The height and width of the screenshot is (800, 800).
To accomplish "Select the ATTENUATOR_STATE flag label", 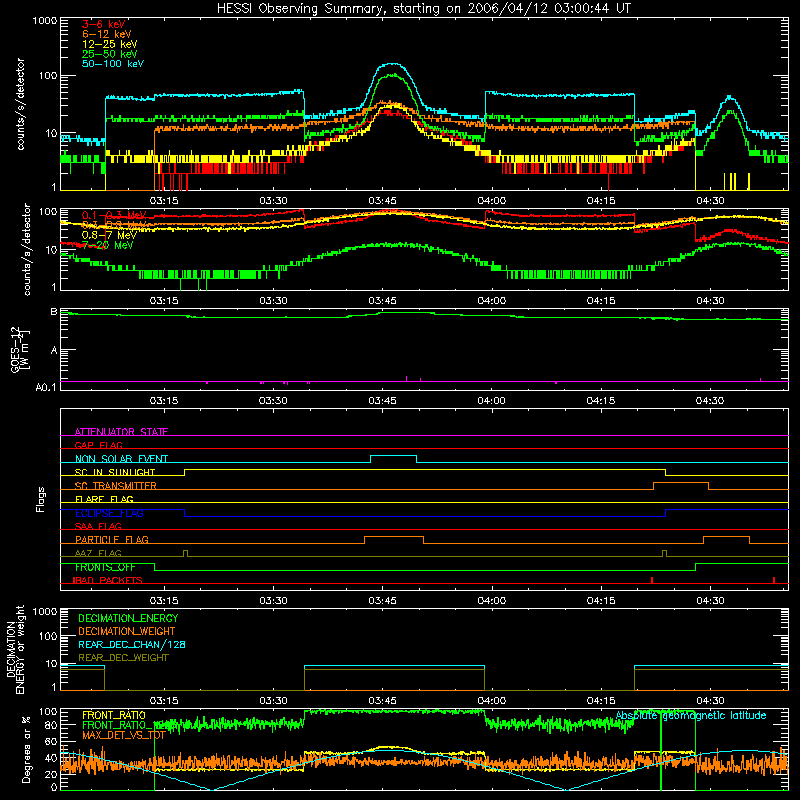I will click(121, 432).
